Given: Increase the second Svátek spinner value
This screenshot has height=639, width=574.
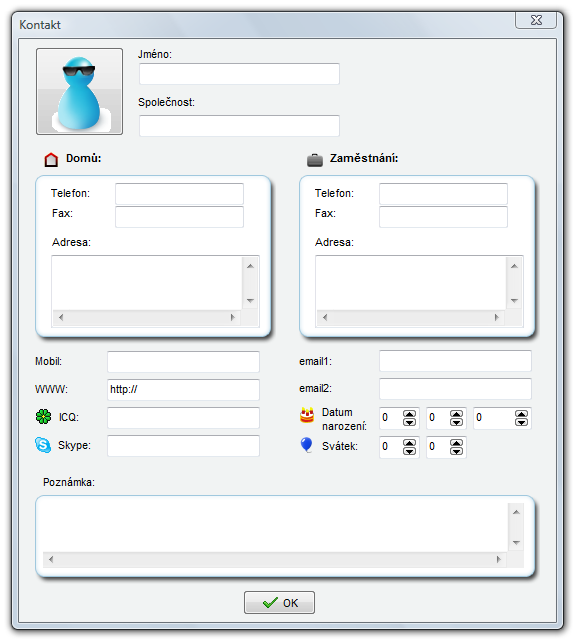Looking at the screenshot, I should (456, 443).
